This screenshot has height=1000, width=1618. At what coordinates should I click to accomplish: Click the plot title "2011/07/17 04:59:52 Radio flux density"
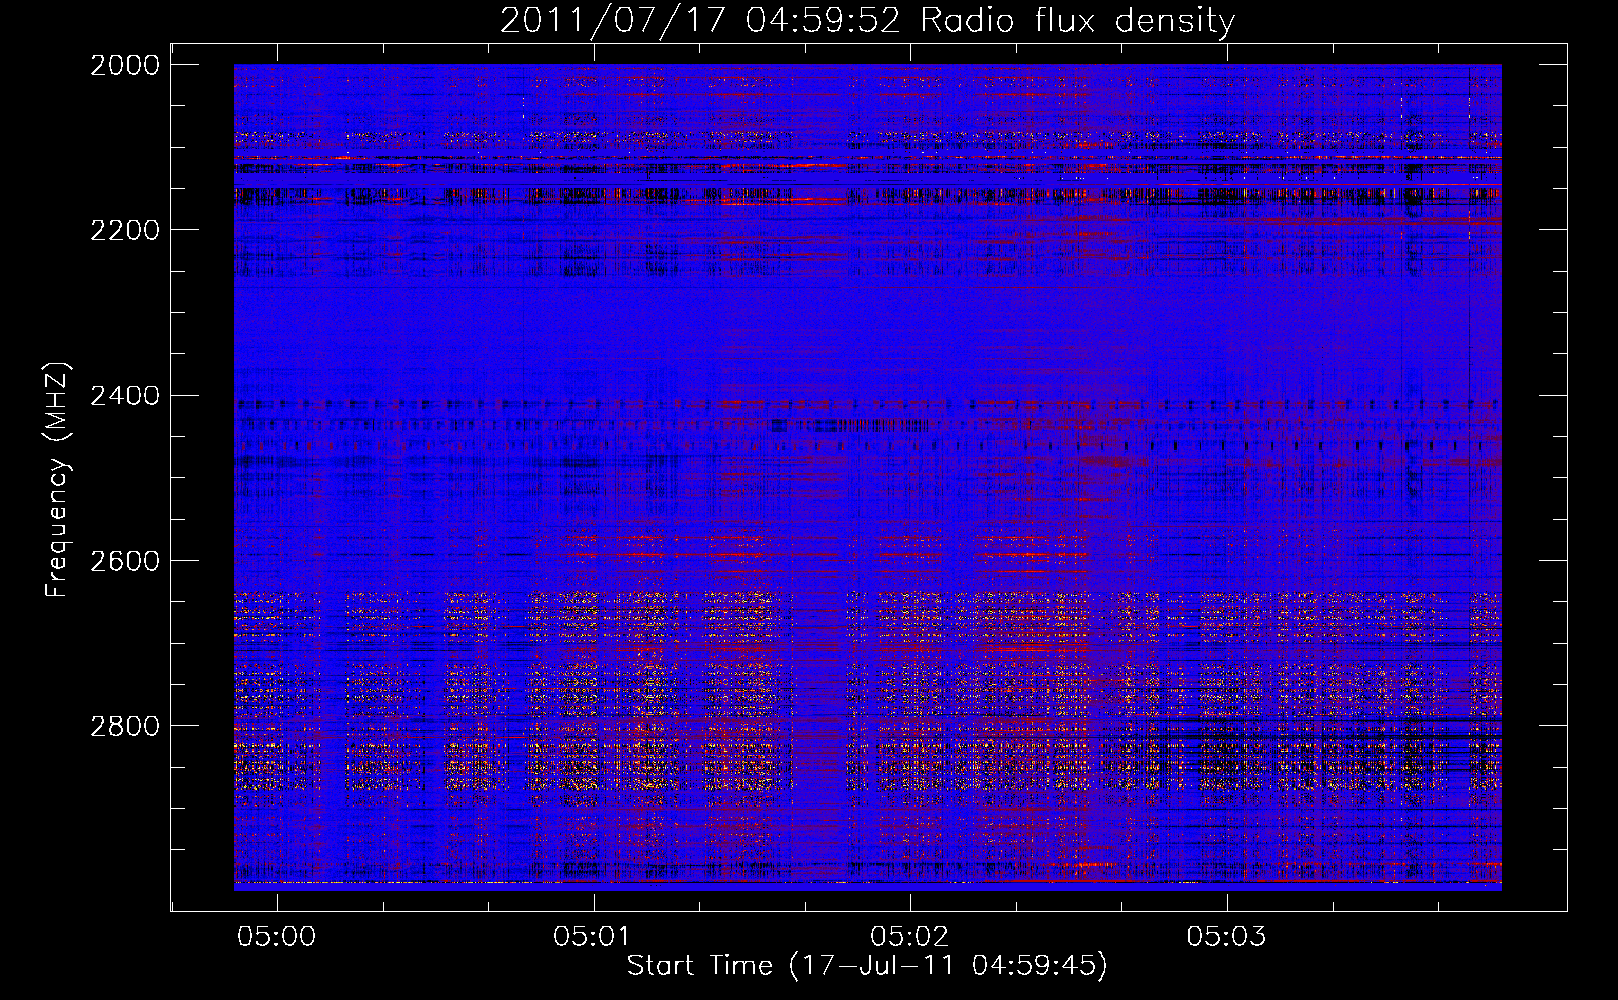[x=867, y=21]
